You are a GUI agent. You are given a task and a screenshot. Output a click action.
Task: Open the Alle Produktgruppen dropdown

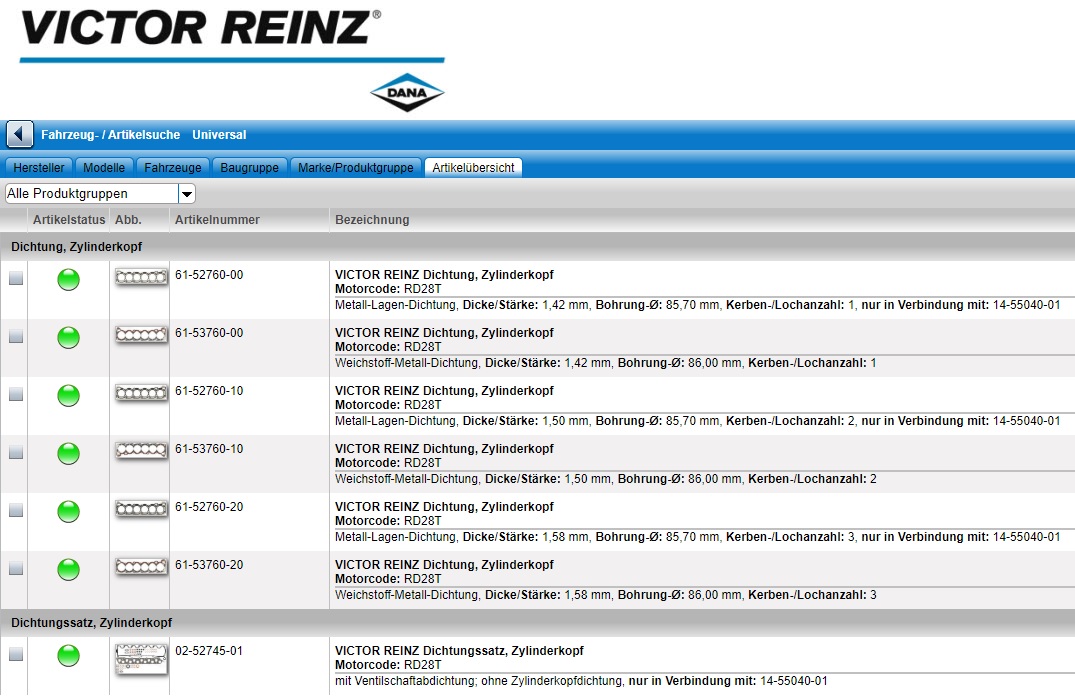pyautogui.click(x=187, y=193)
